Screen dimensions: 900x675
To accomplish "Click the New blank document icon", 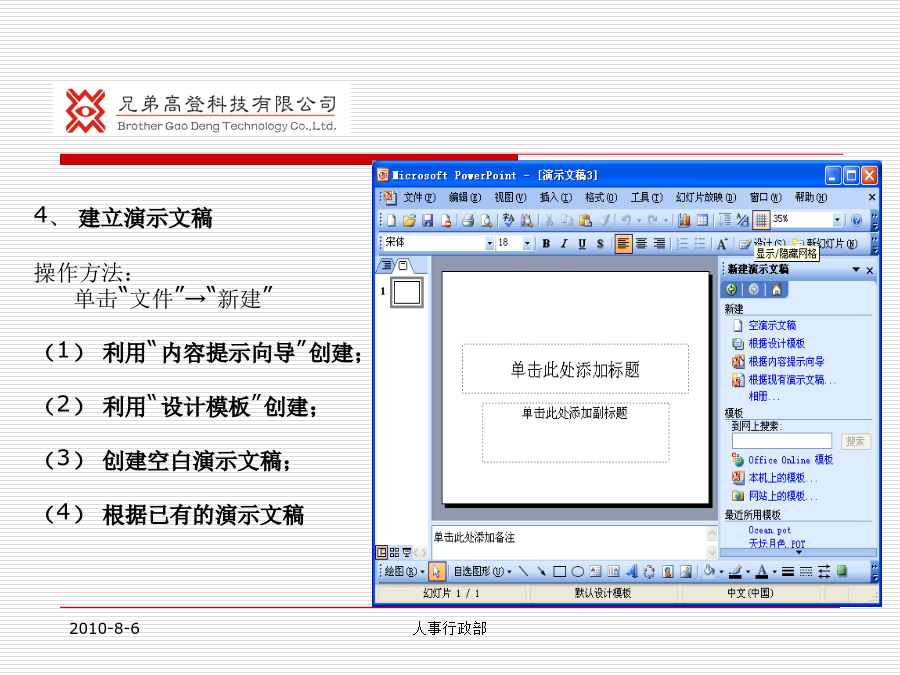I will pyautogui.click(x=391, y=220).
